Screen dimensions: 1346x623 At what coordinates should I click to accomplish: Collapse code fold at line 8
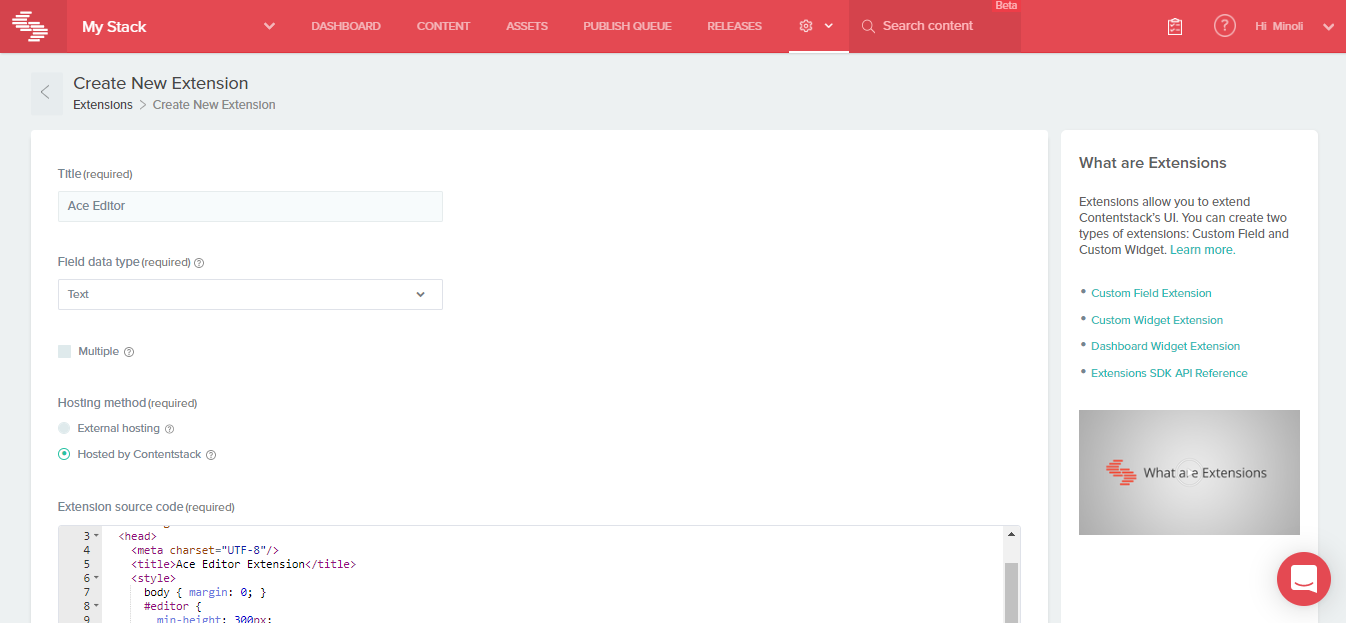96,606
